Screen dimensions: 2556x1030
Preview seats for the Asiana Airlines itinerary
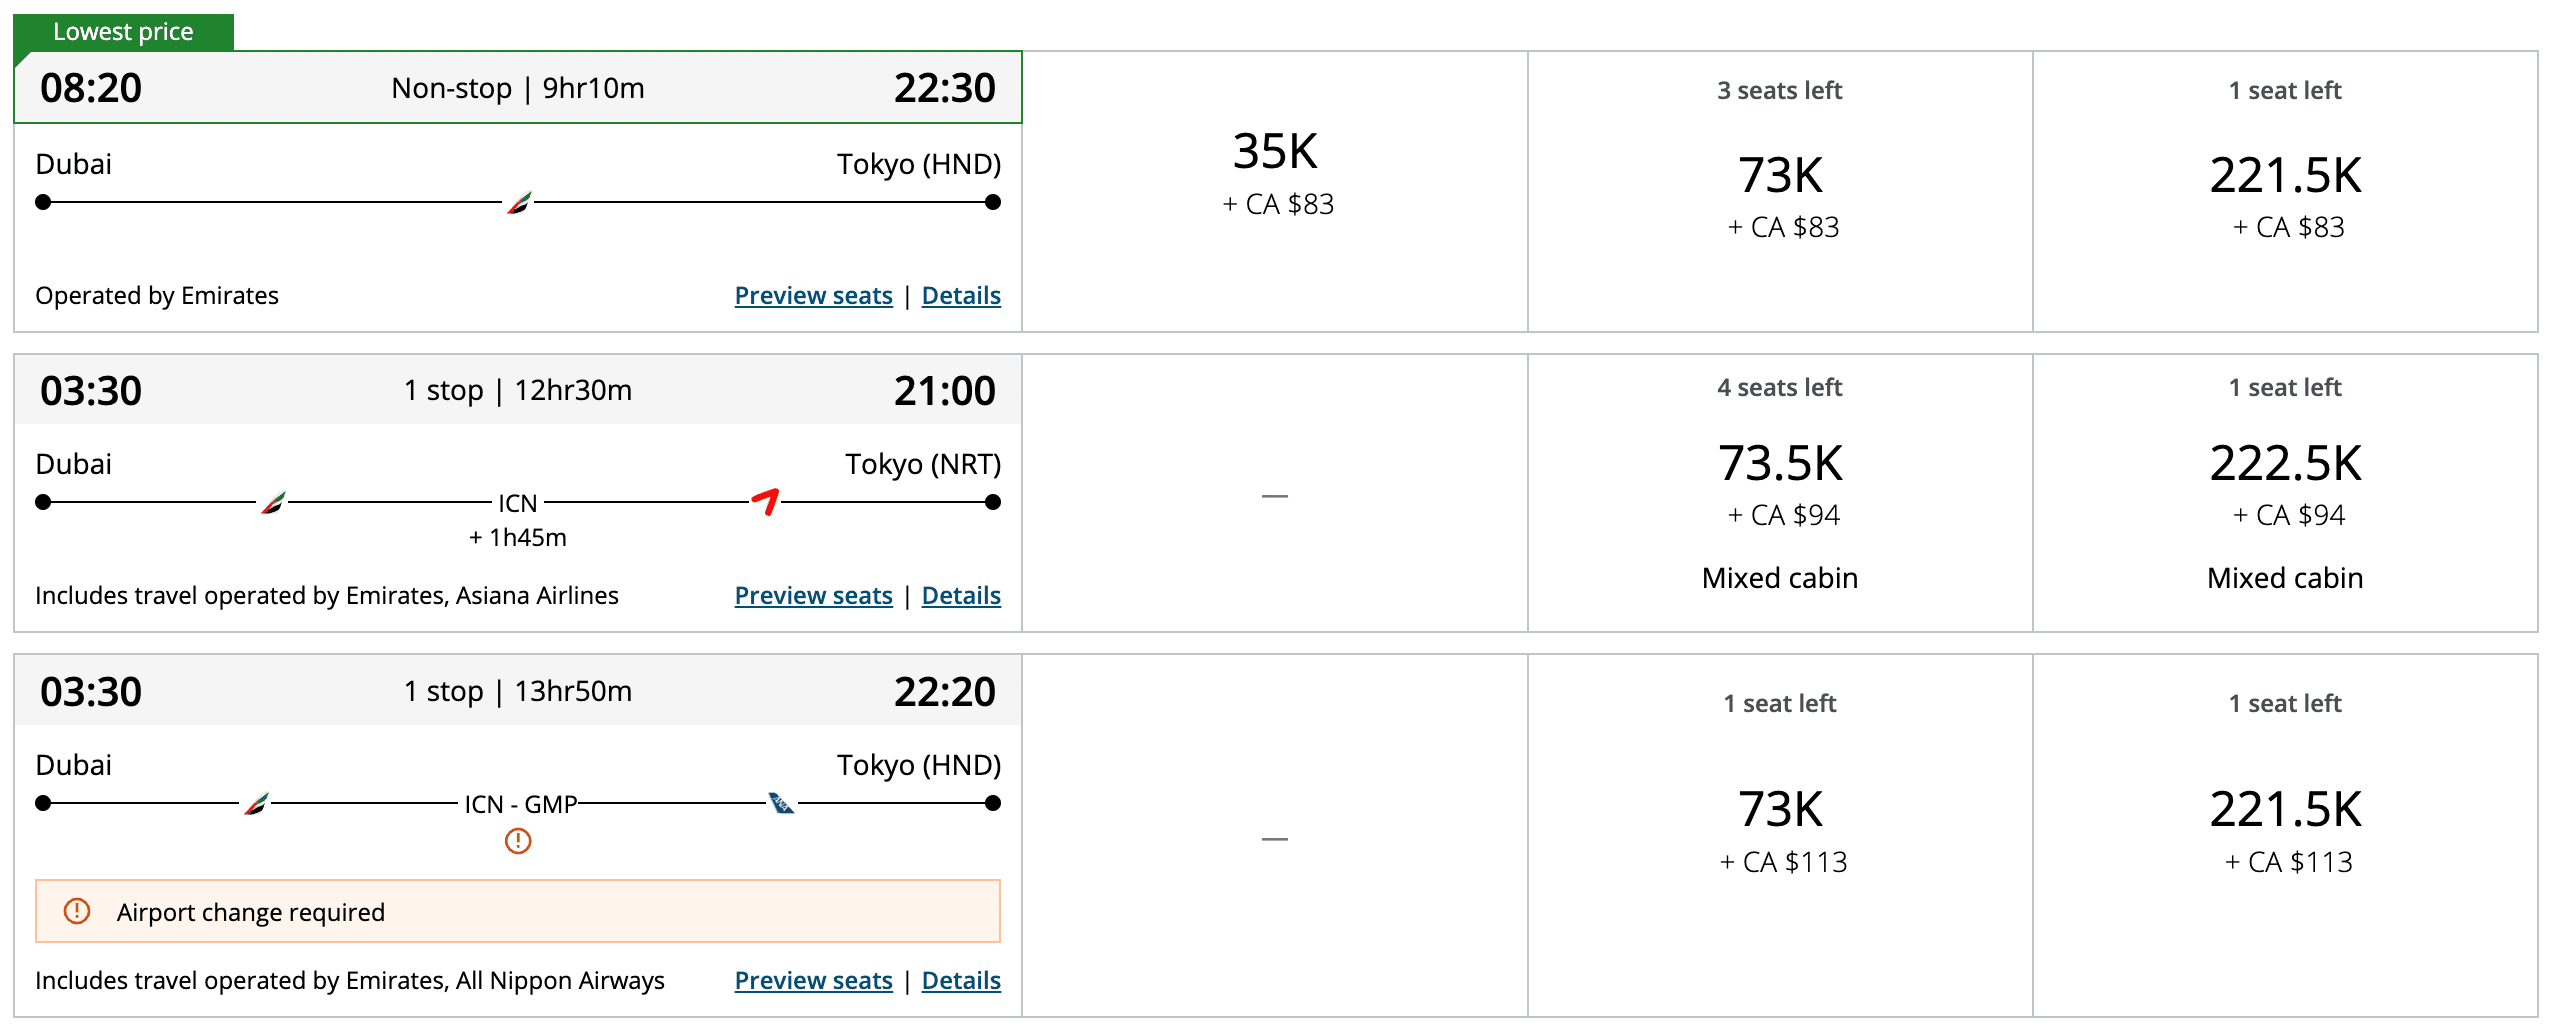813,596
